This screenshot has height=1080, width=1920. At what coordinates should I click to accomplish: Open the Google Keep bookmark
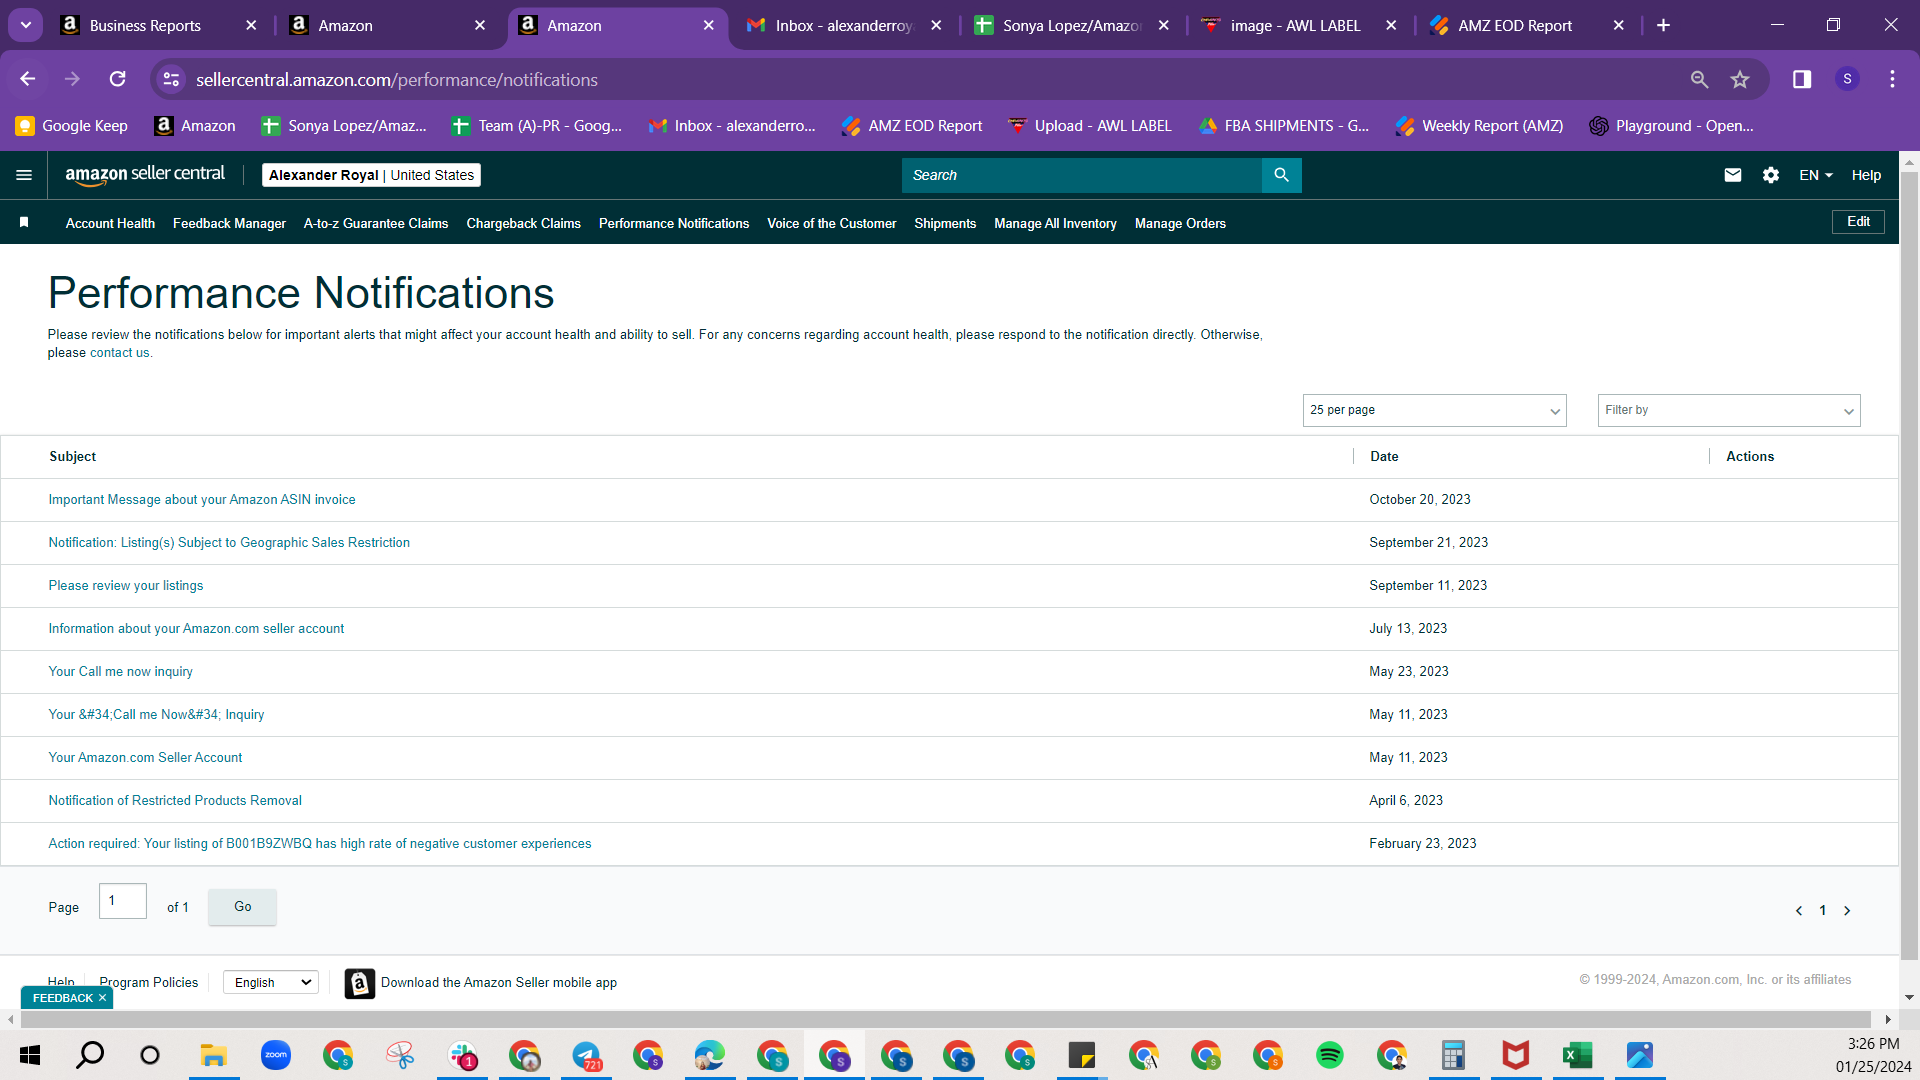pyautogui.click(x=72, y=126)
